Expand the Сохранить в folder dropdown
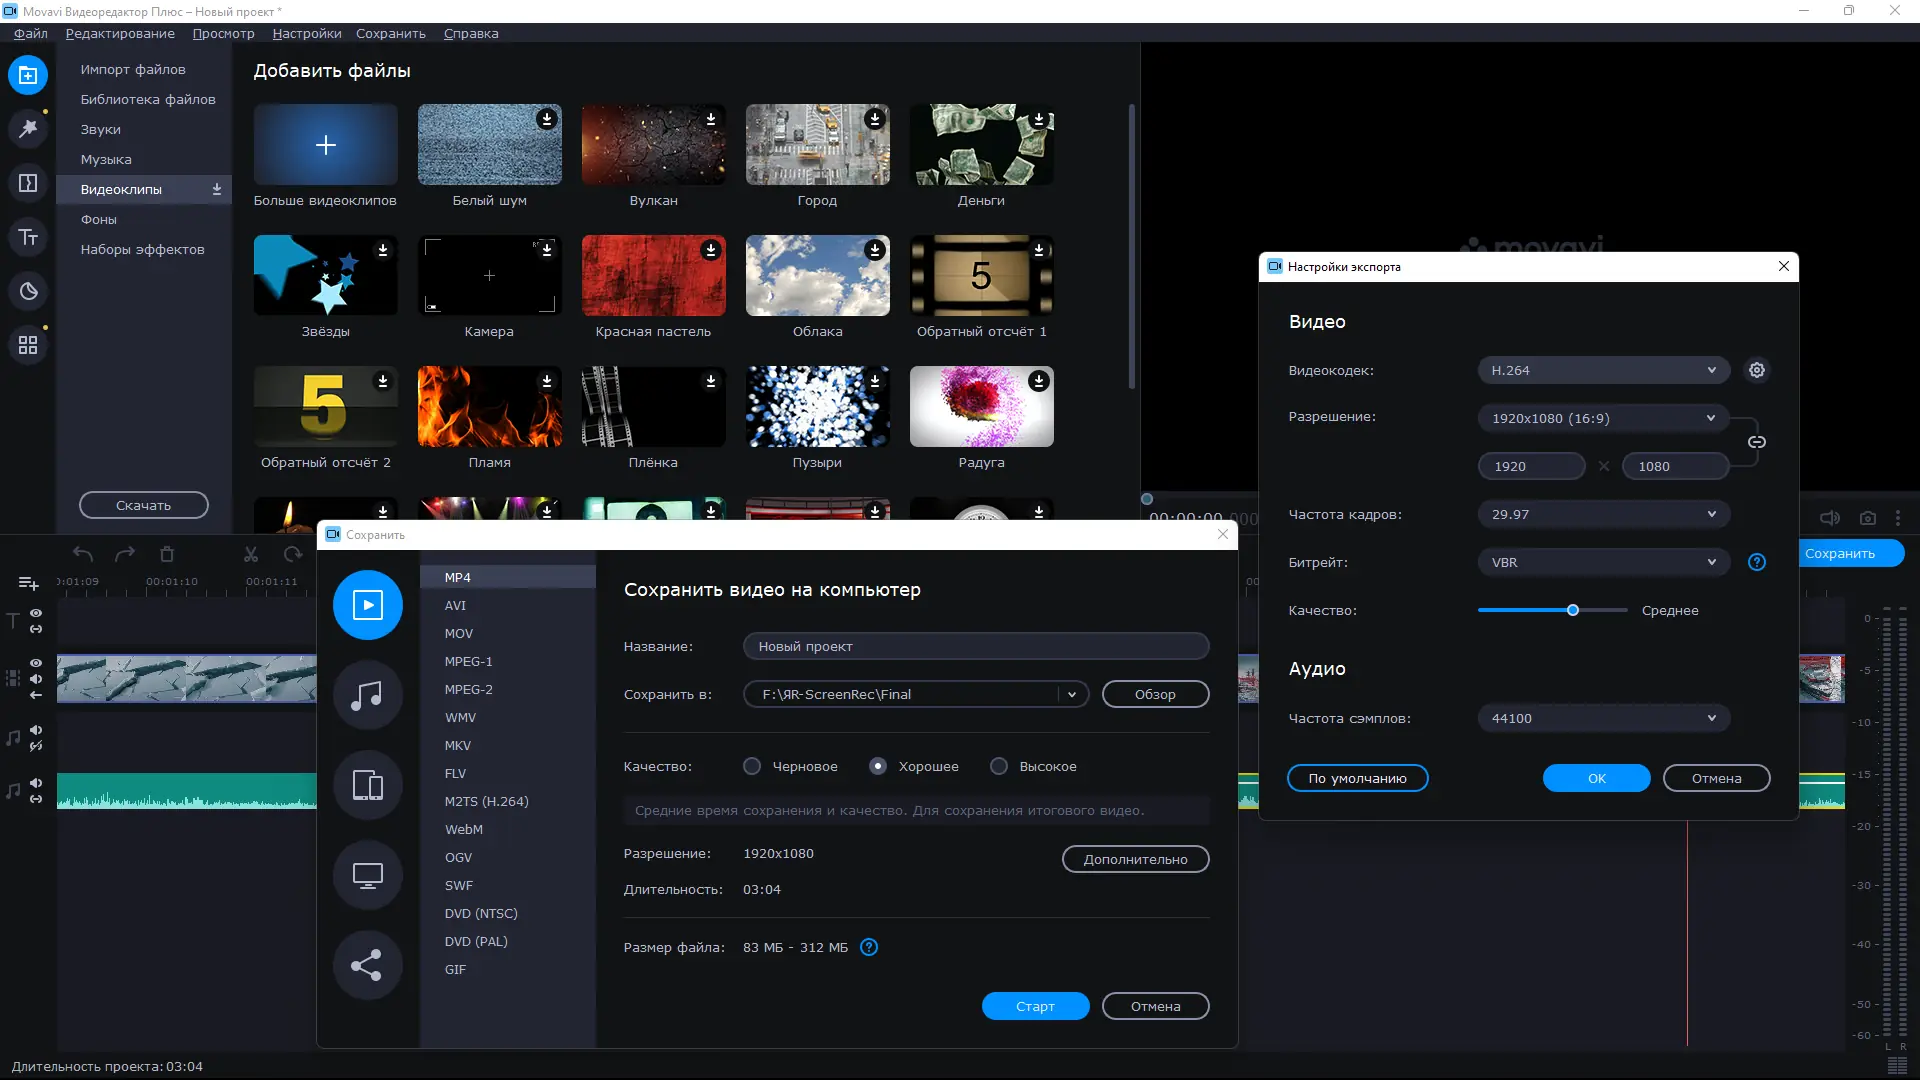1920x1080 pixels. (x=1072, y=695)
